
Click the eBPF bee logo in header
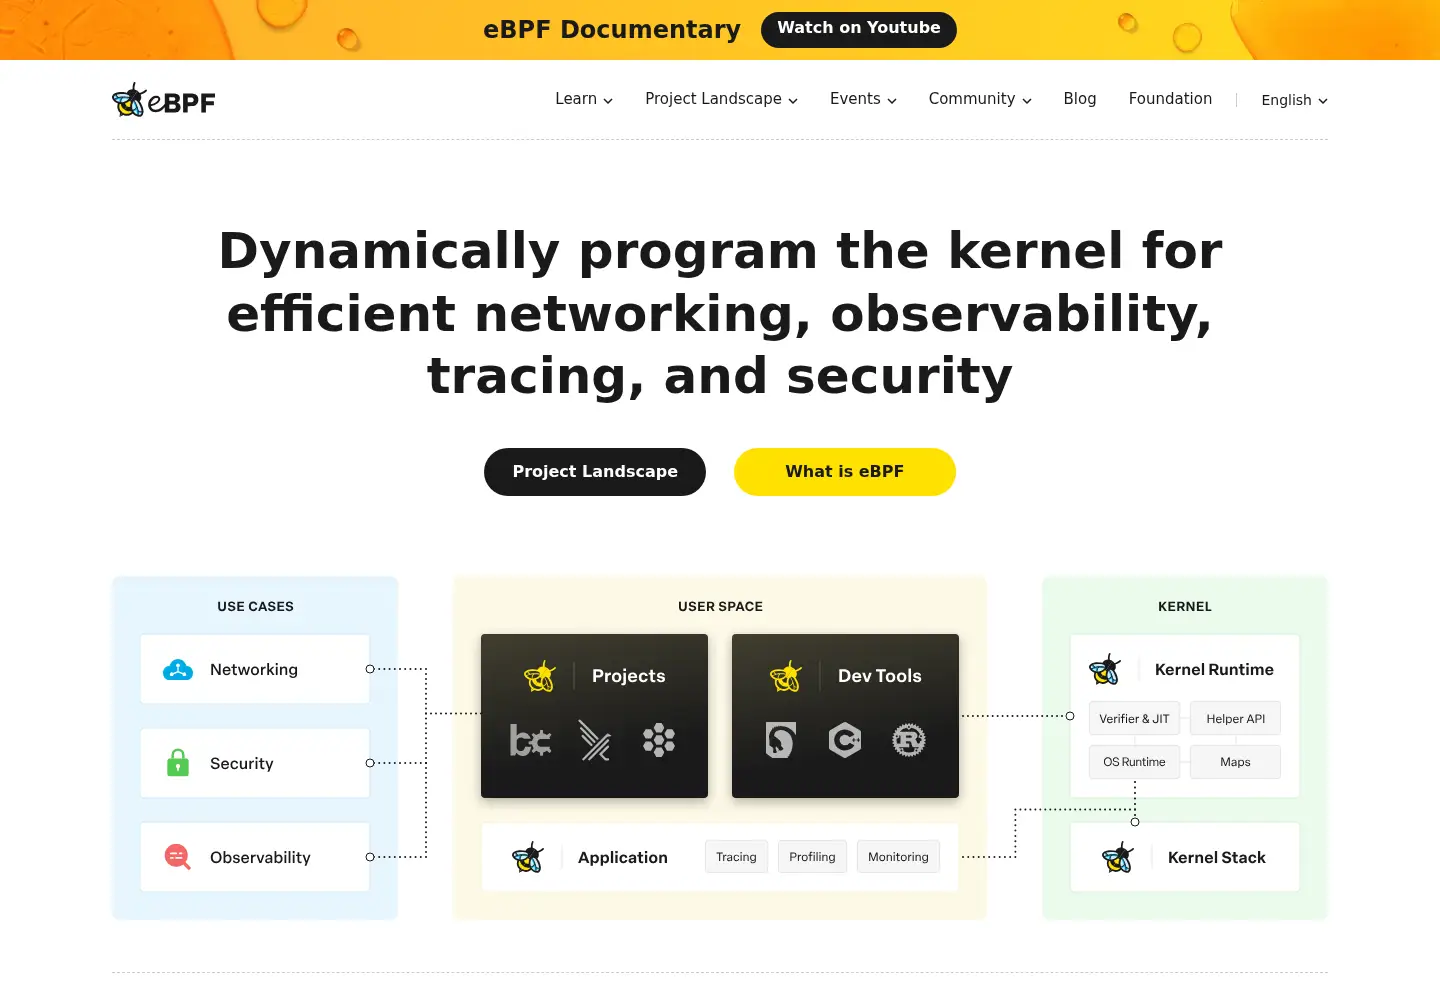(x=164, y=100)
